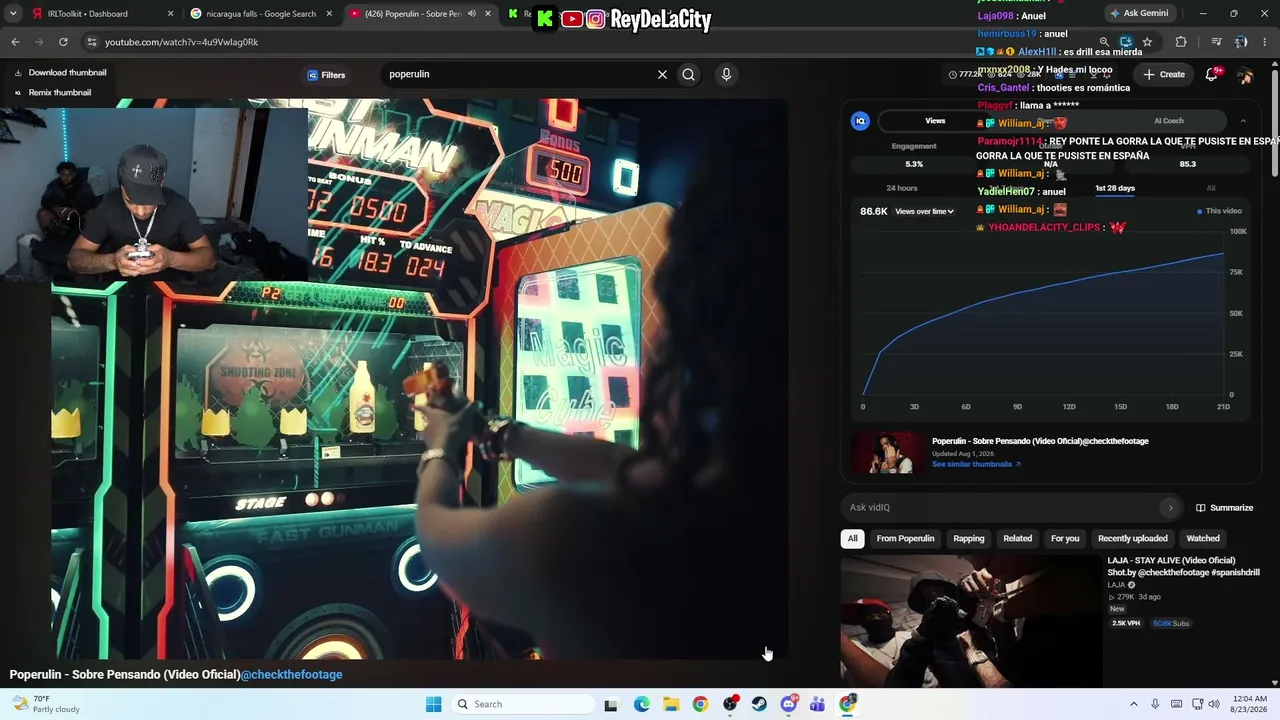Open the taskbar clock showing 12:04 AM

1250,704
